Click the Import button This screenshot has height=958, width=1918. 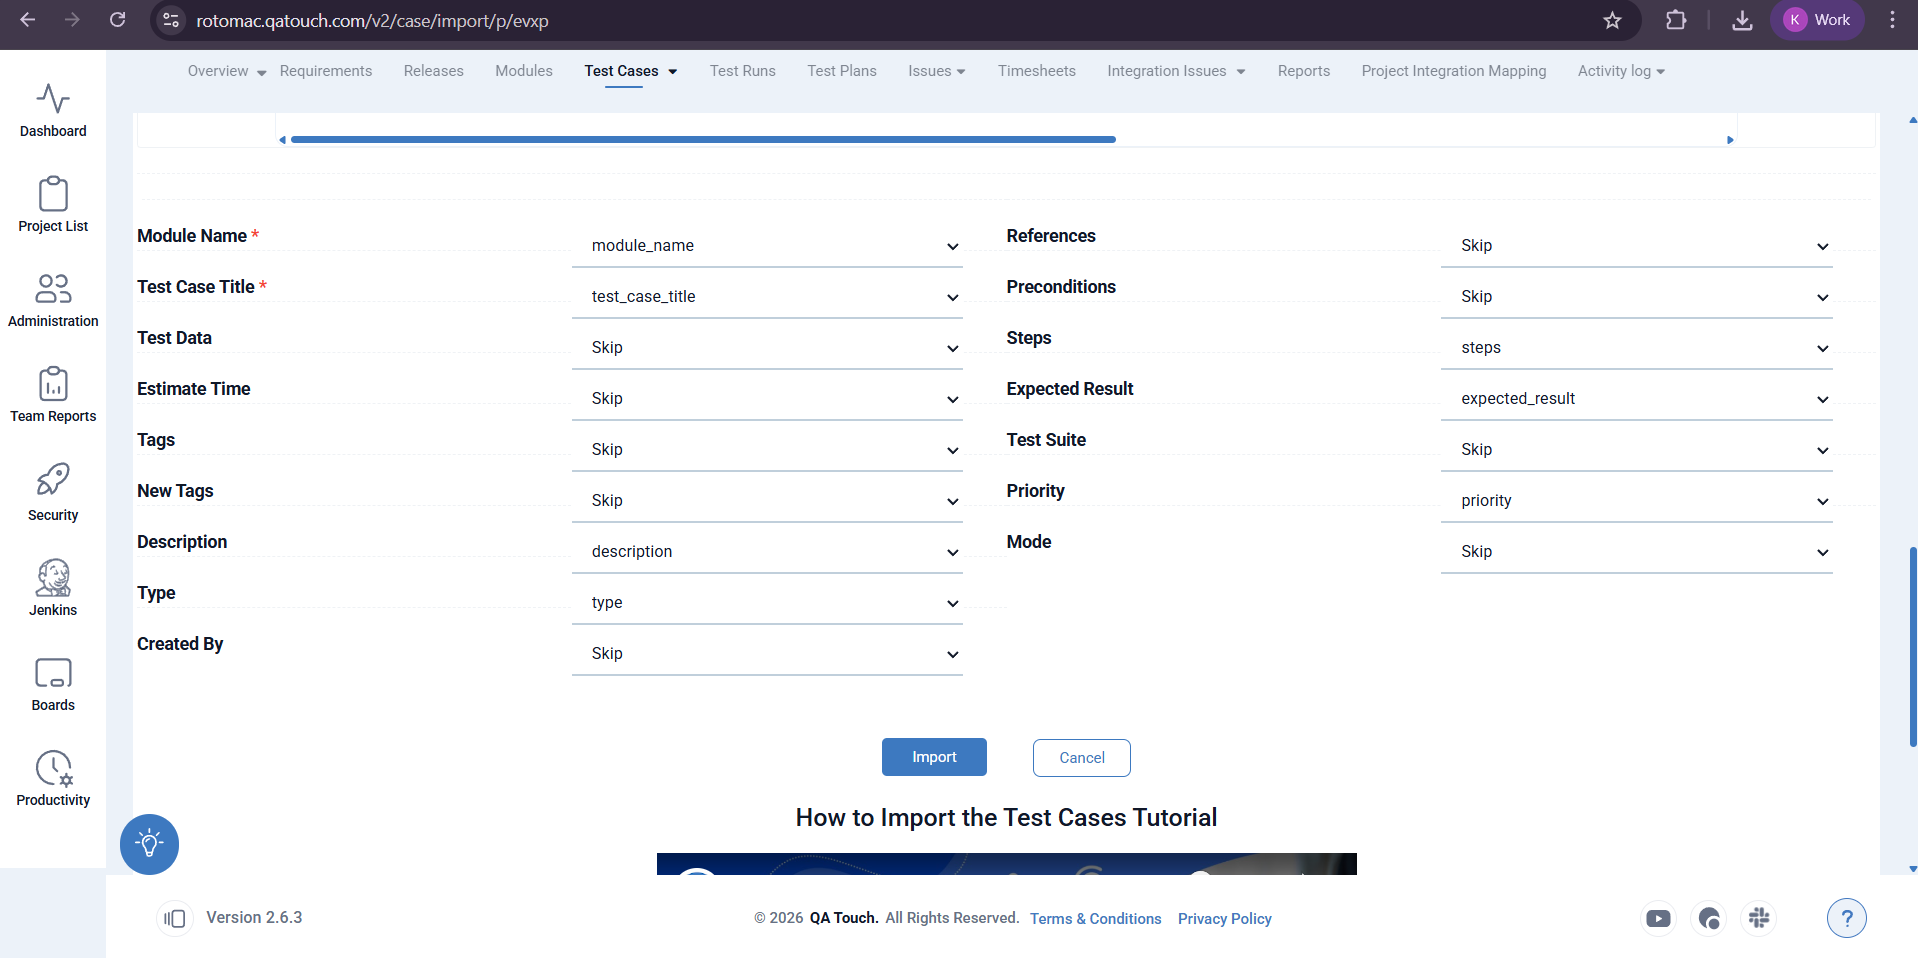pyautogui.click(x=934, y=757)
